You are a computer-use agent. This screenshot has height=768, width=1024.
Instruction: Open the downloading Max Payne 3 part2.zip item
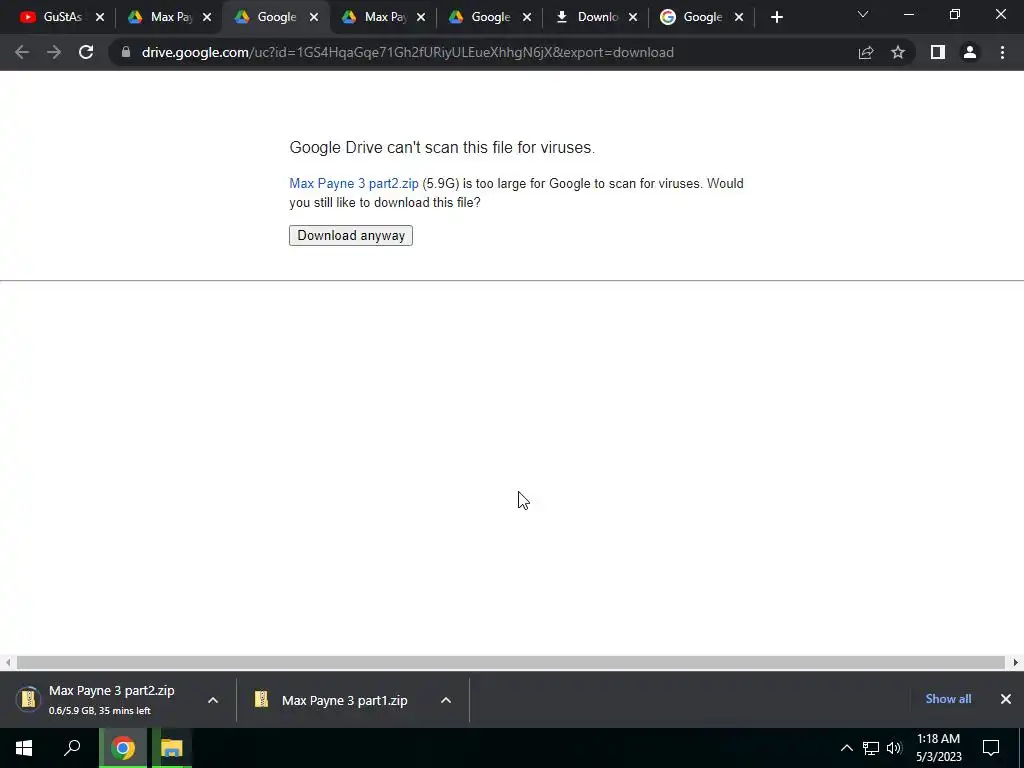(x=108, y=699)
